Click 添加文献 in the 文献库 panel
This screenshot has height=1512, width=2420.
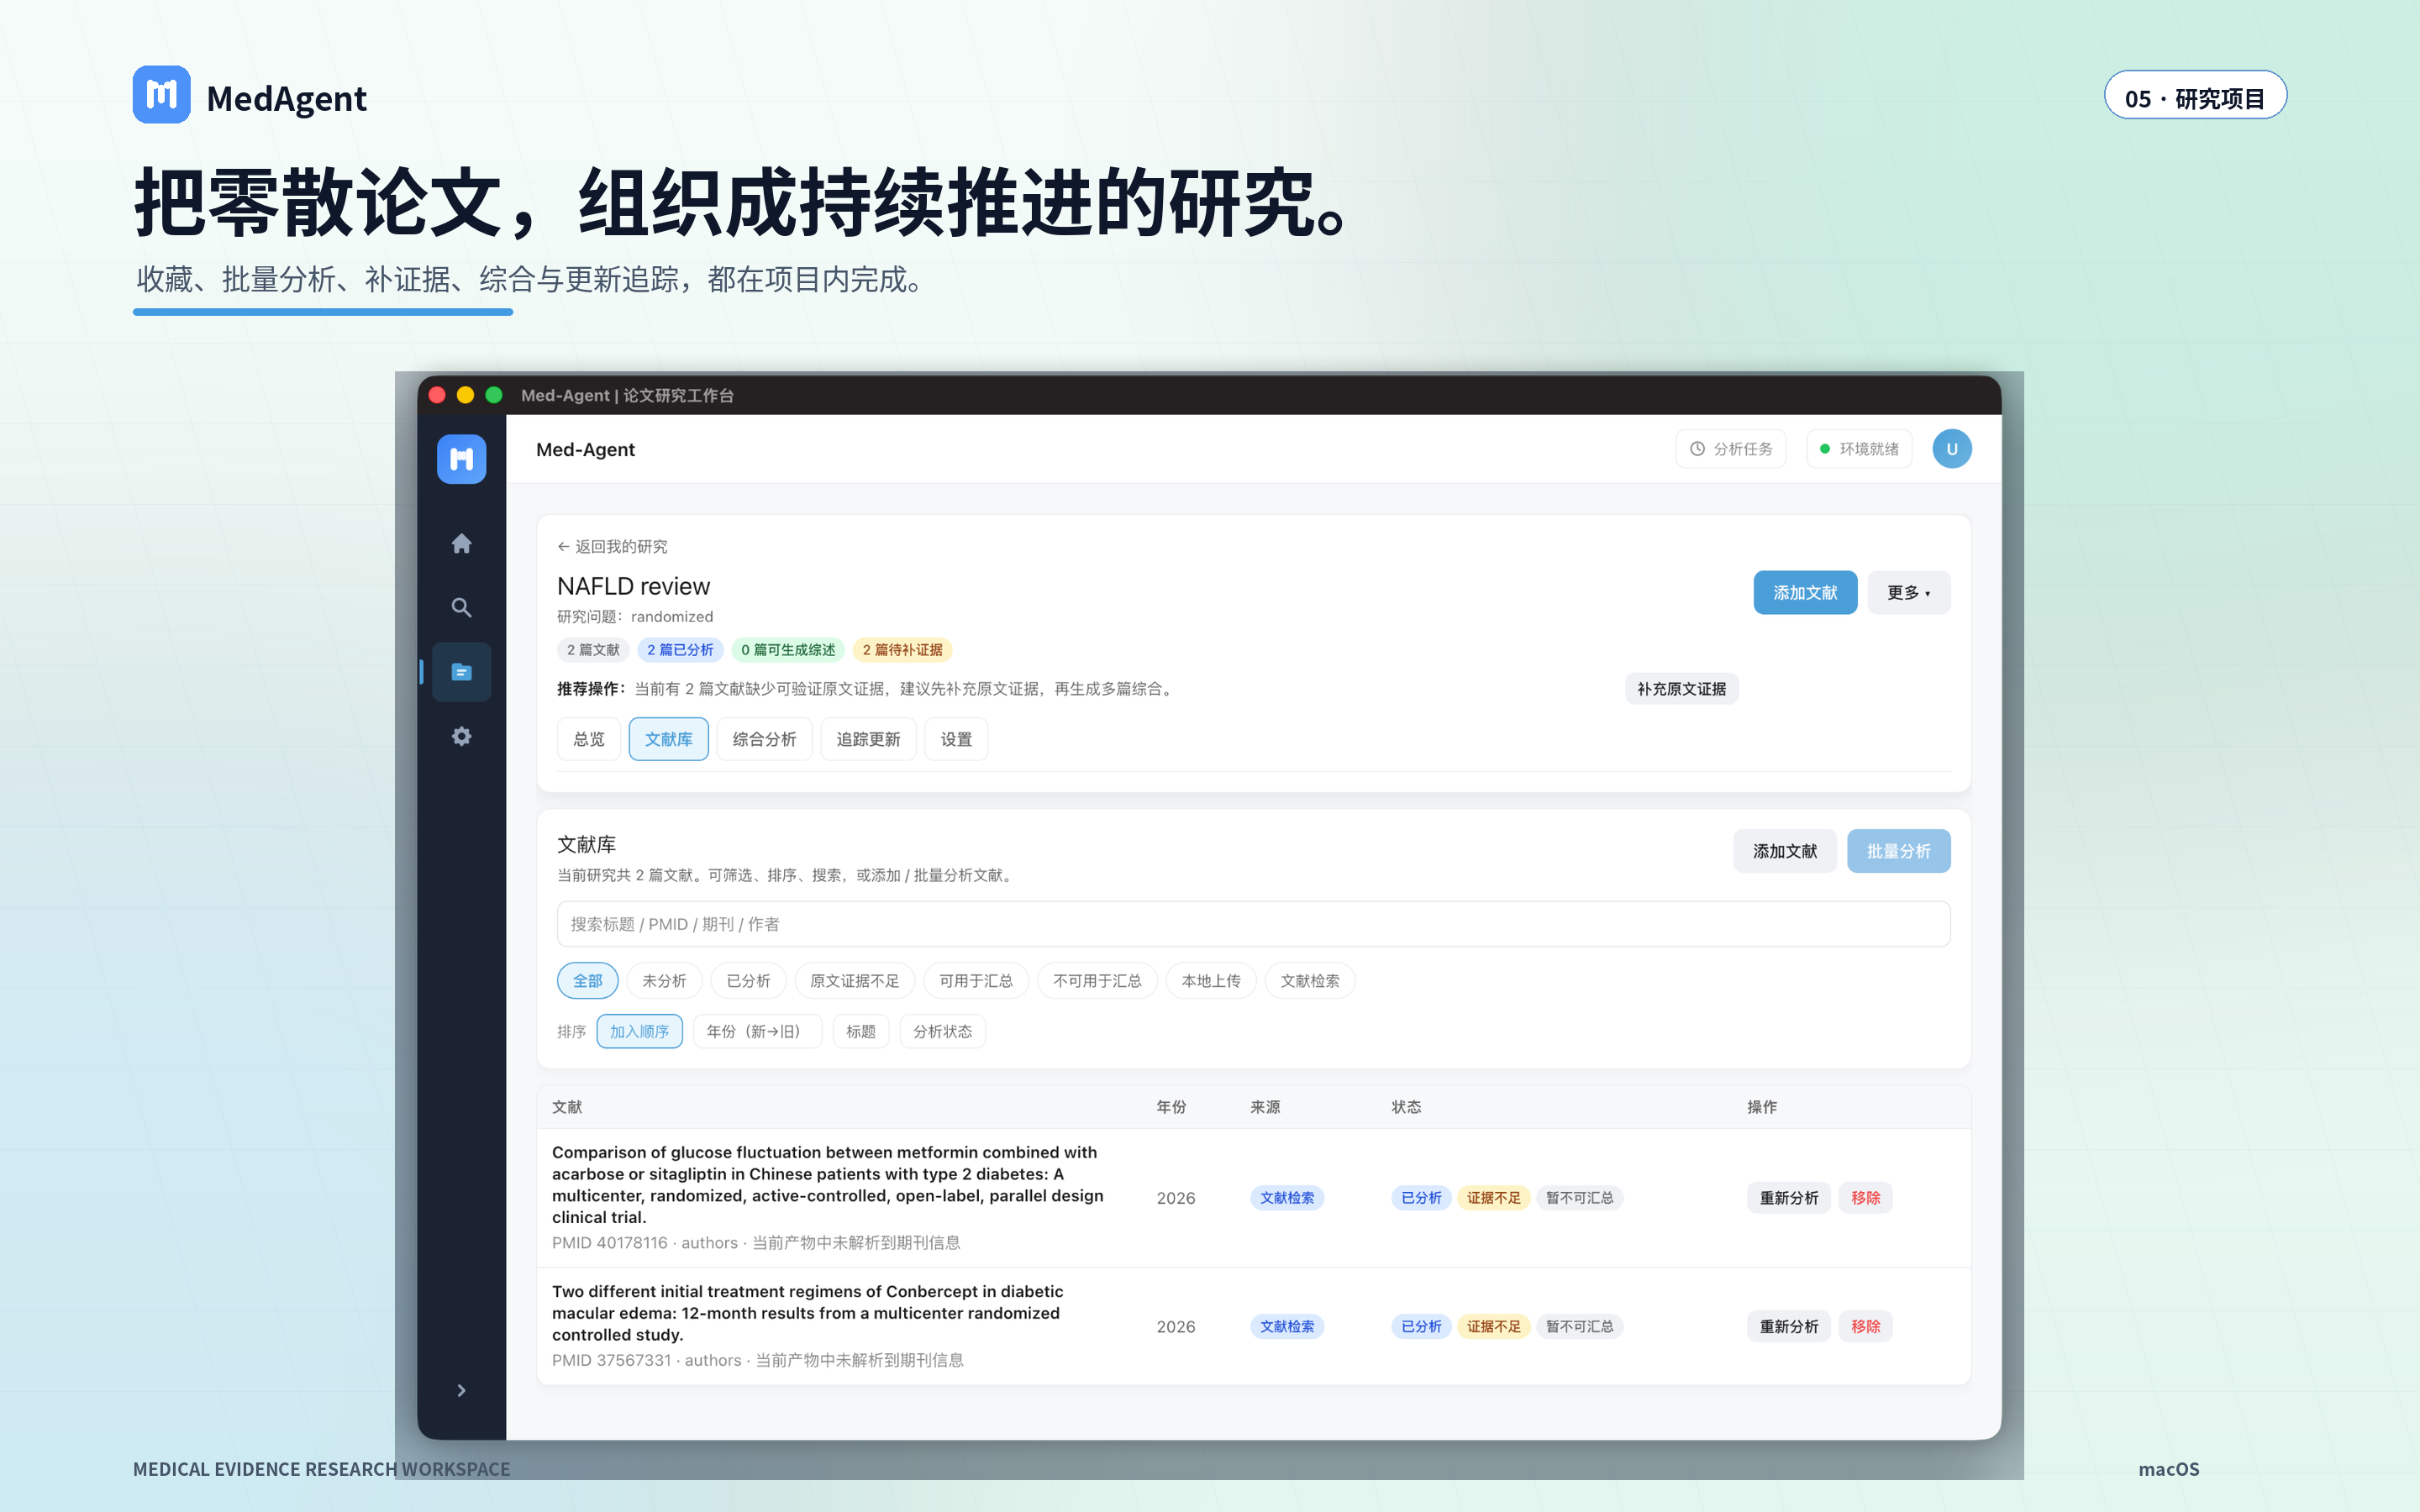click(x=1784, y=851)
